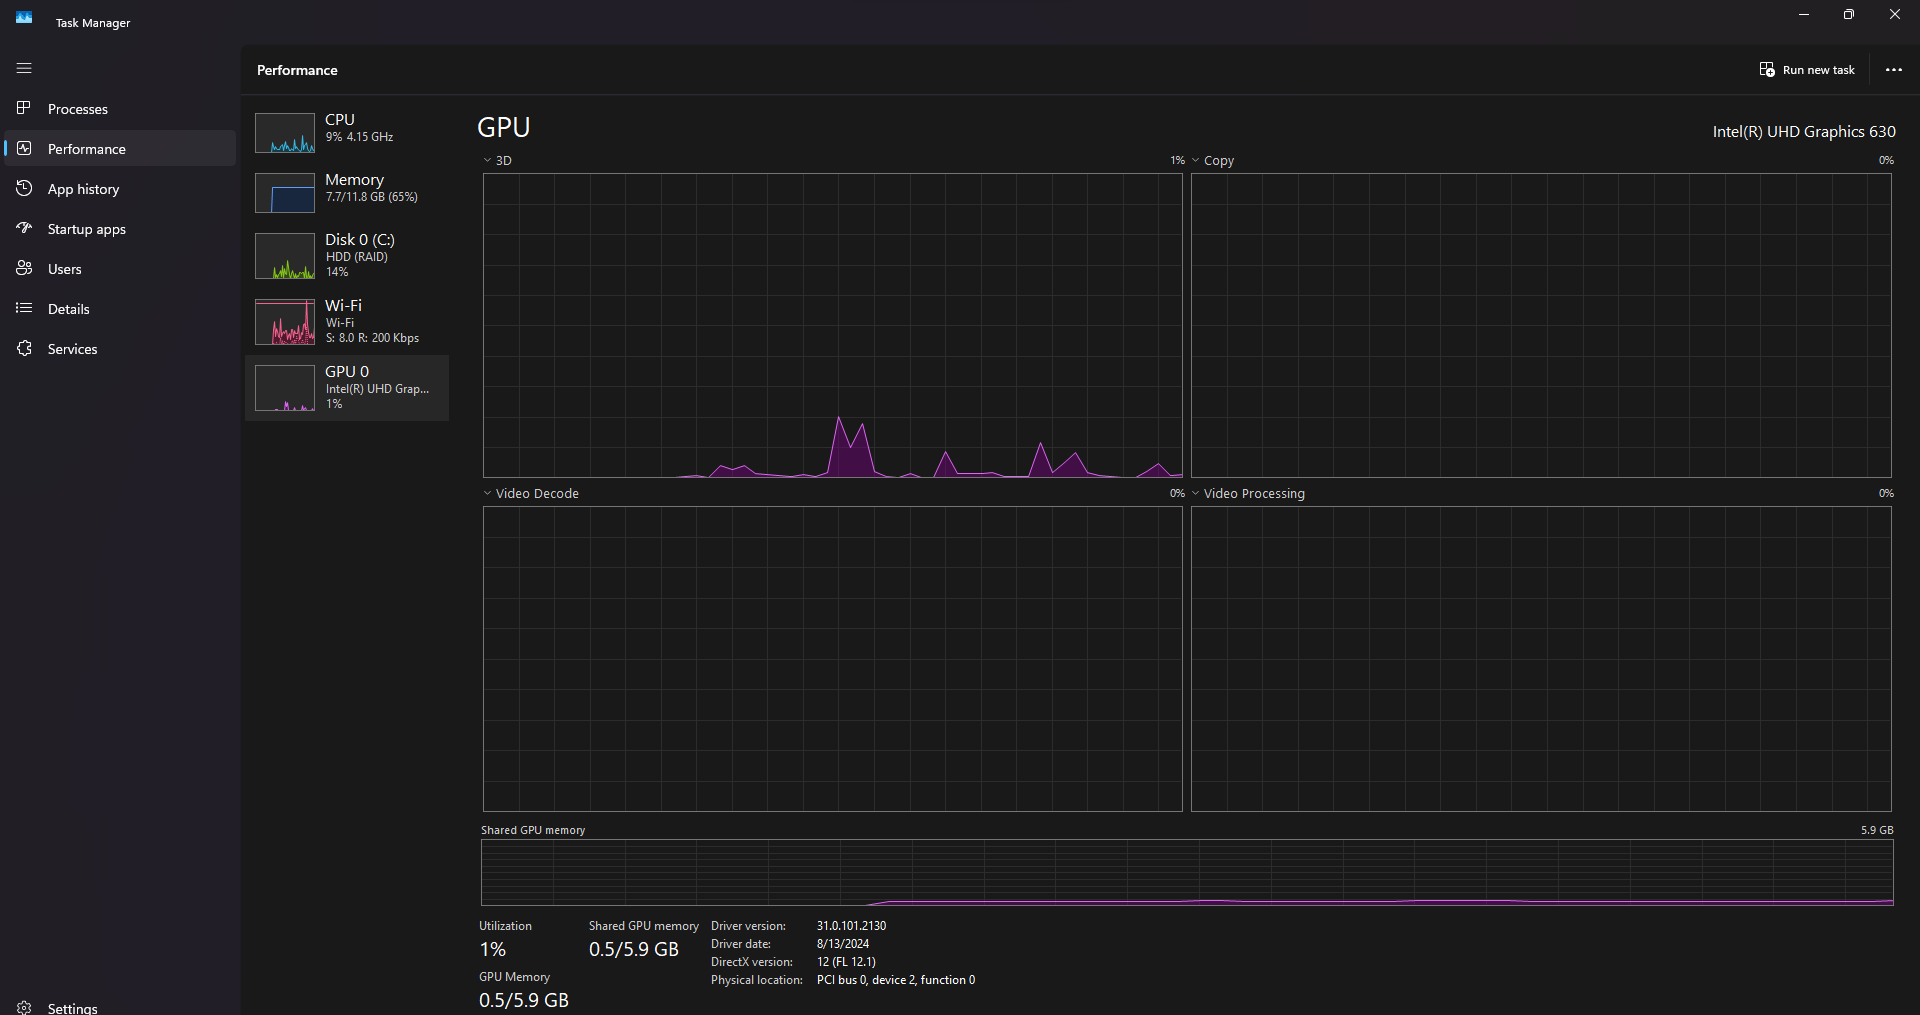Open the three-dot more options menu
This screenshot has height=1015, width=1920.
click(1893, 70)
